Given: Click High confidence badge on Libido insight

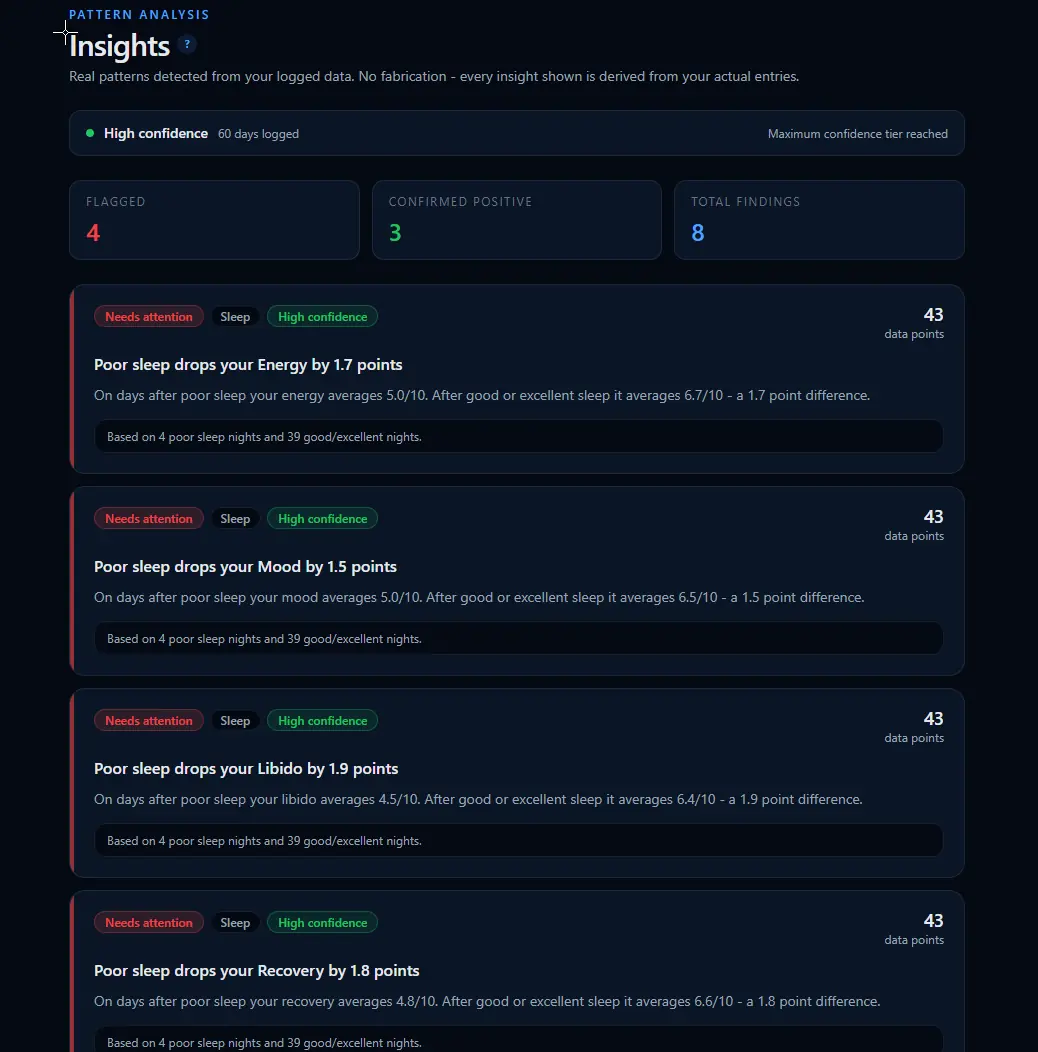Looking at the screenshot, I should (323, 721).
